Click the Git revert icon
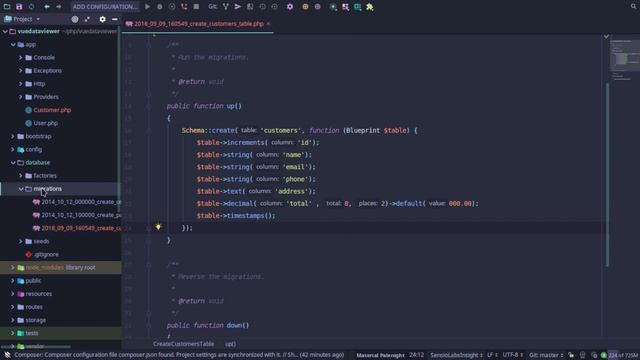Viewport: 640px width, 360px height. click(x=274, y=7)
